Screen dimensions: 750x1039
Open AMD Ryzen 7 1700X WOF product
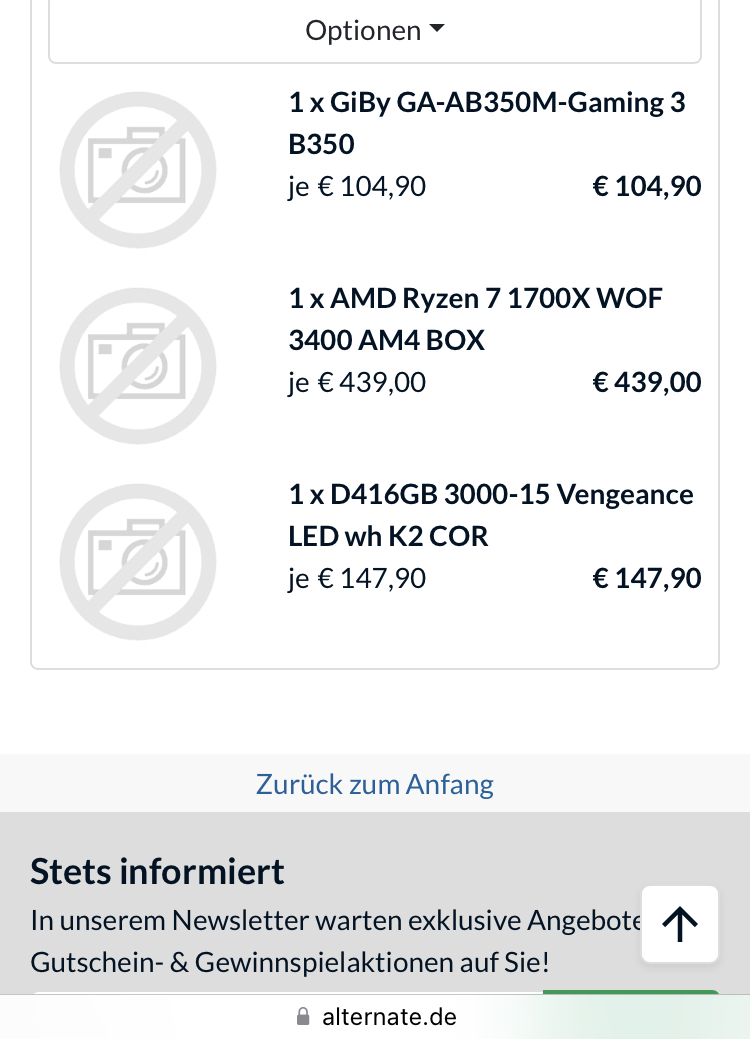[475, 319]
